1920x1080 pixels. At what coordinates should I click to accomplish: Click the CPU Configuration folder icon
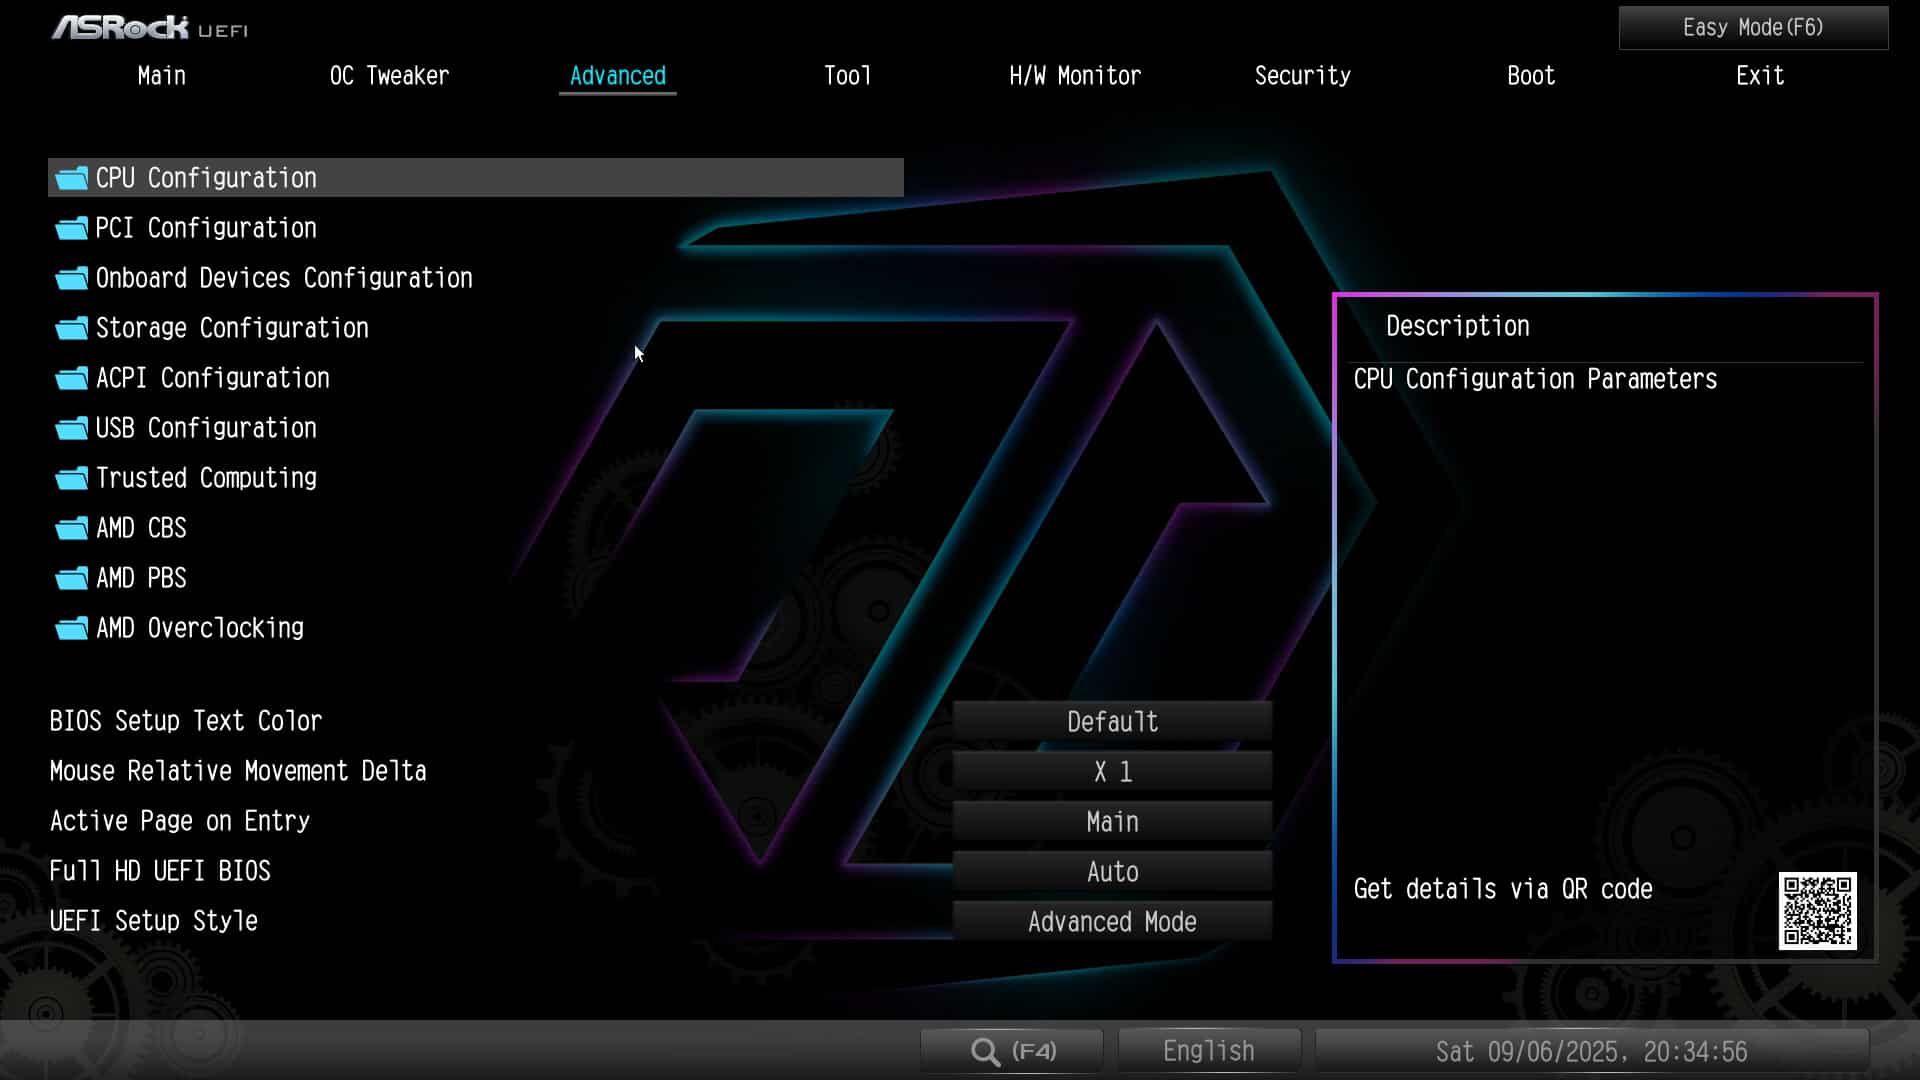[71, 179]
